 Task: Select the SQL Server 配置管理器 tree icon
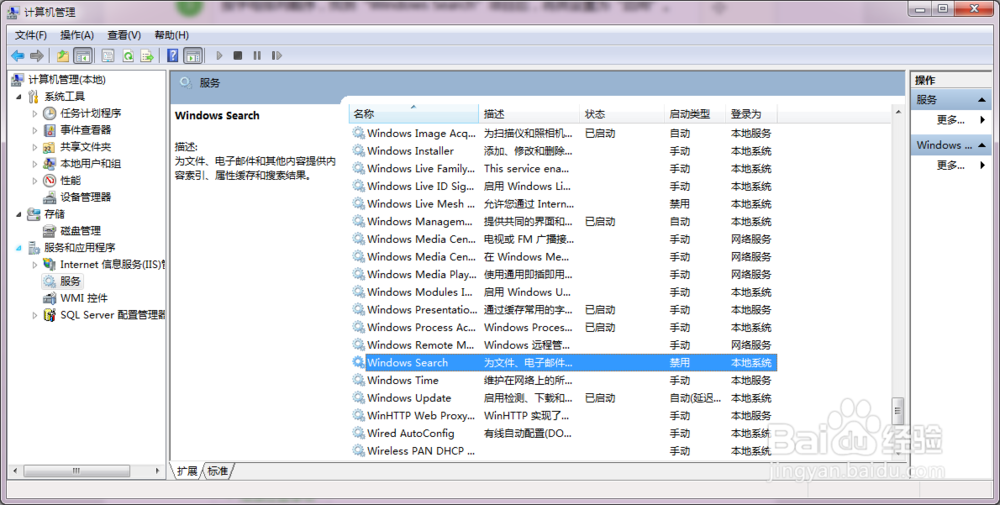[50, 315]
